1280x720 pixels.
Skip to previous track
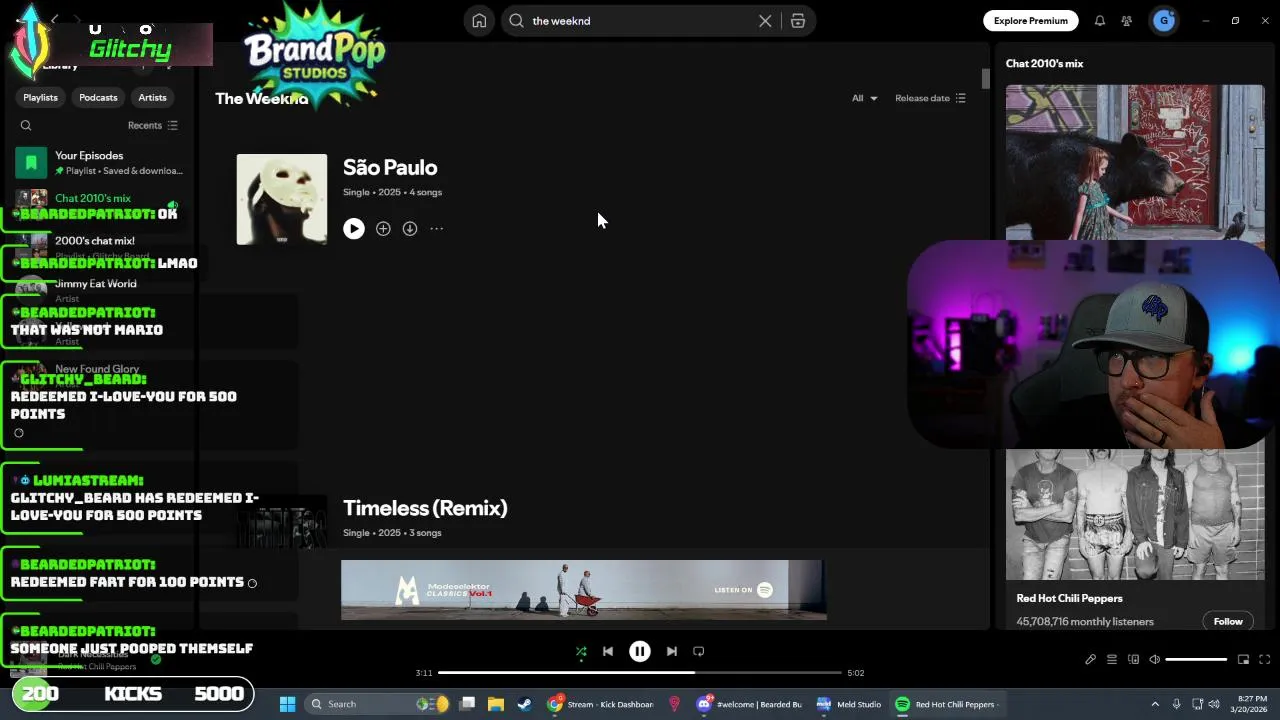point(608,652)
